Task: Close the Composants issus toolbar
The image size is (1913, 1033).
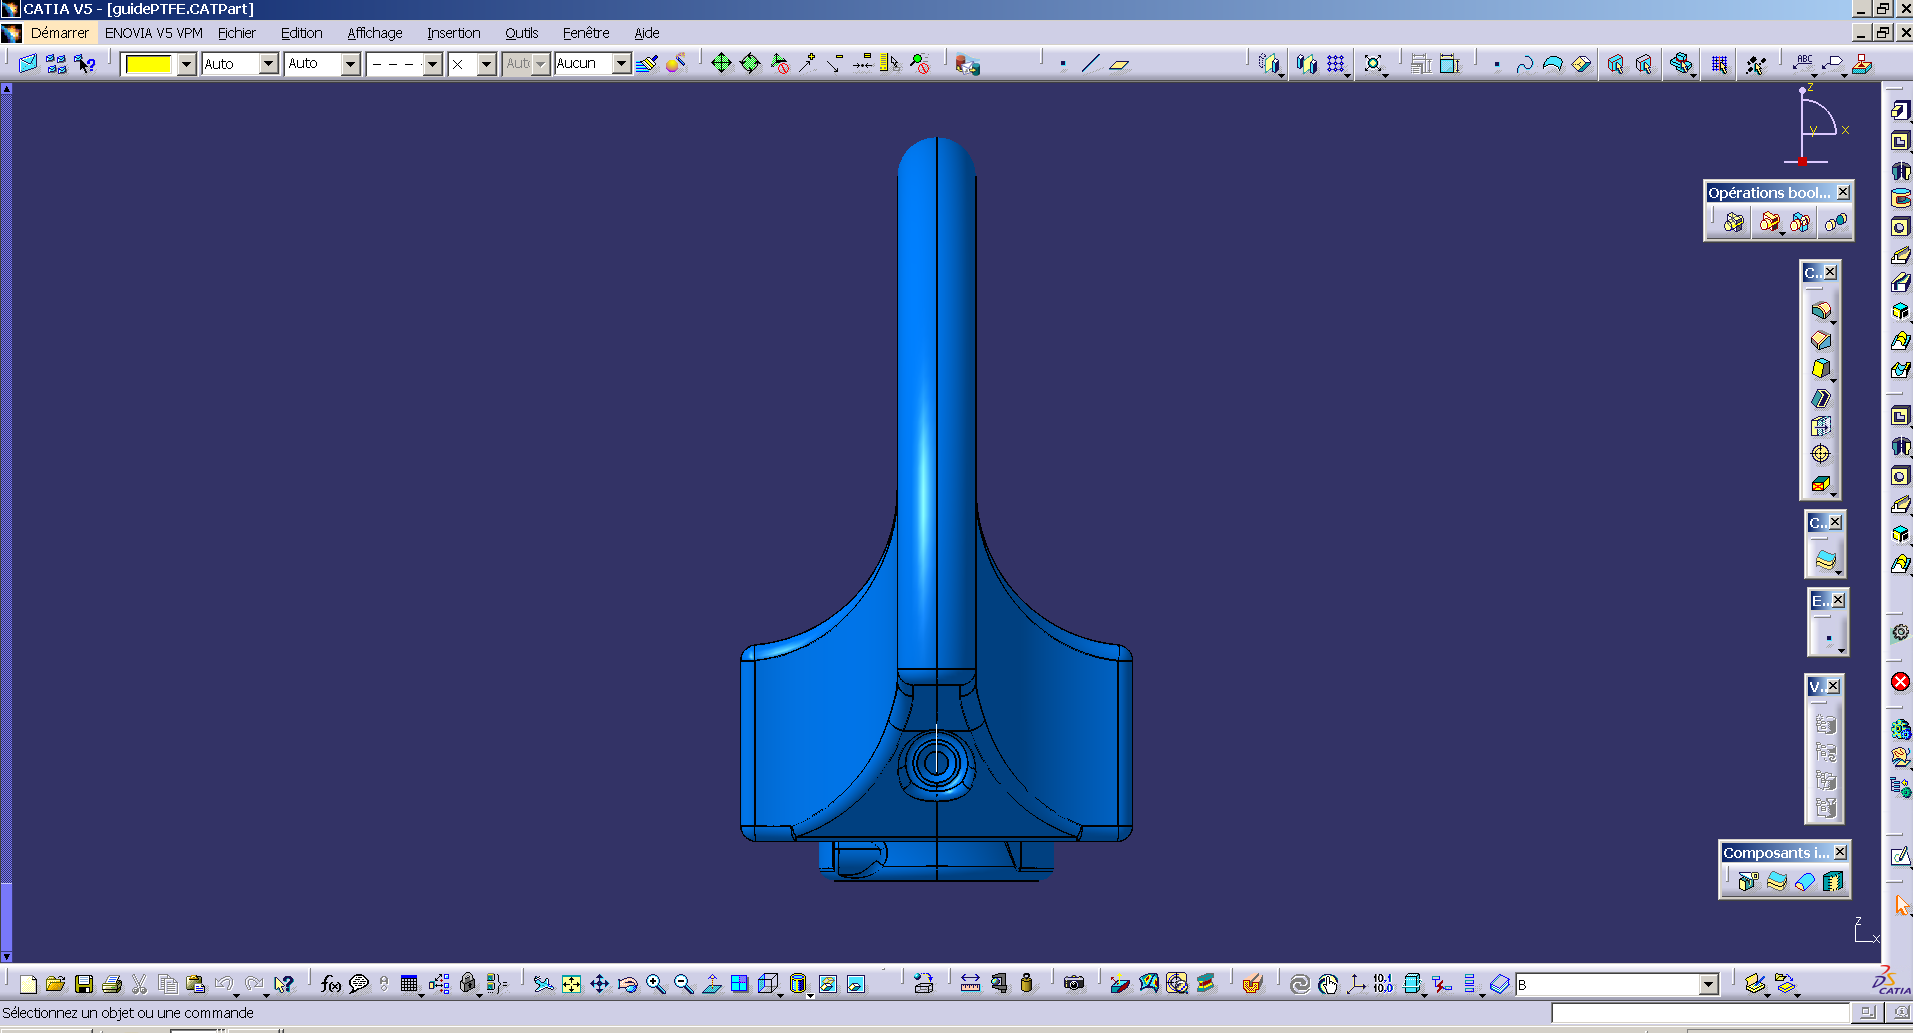Action: pyautogui.click(x=1840, y=852)
